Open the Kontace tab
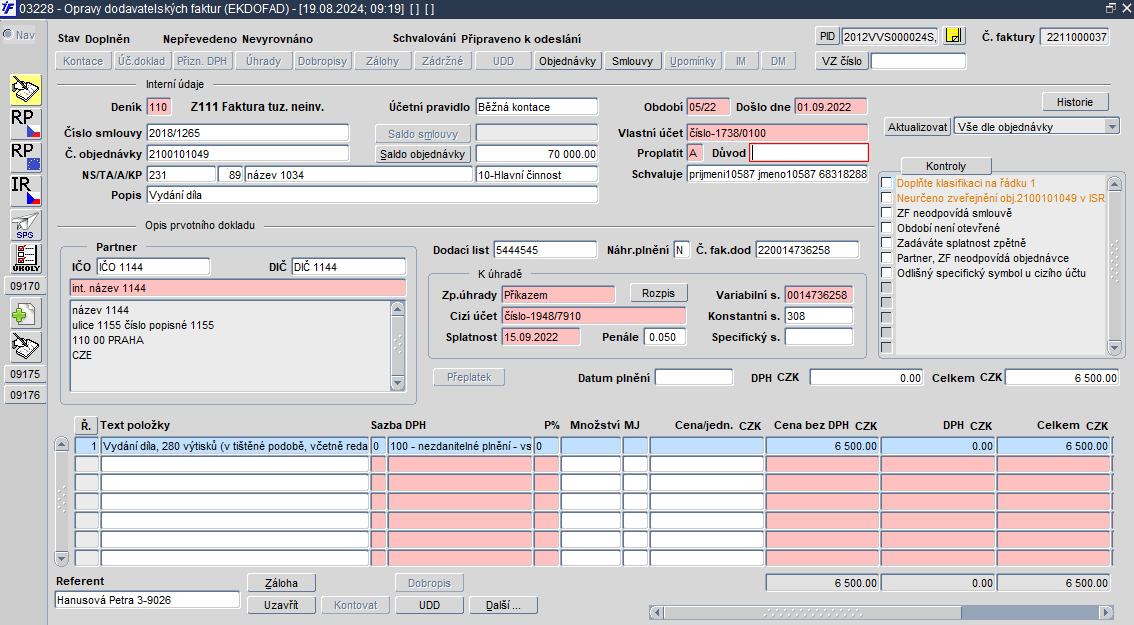The height and width of the screenshot is (625, 1134). coord(83,61)
